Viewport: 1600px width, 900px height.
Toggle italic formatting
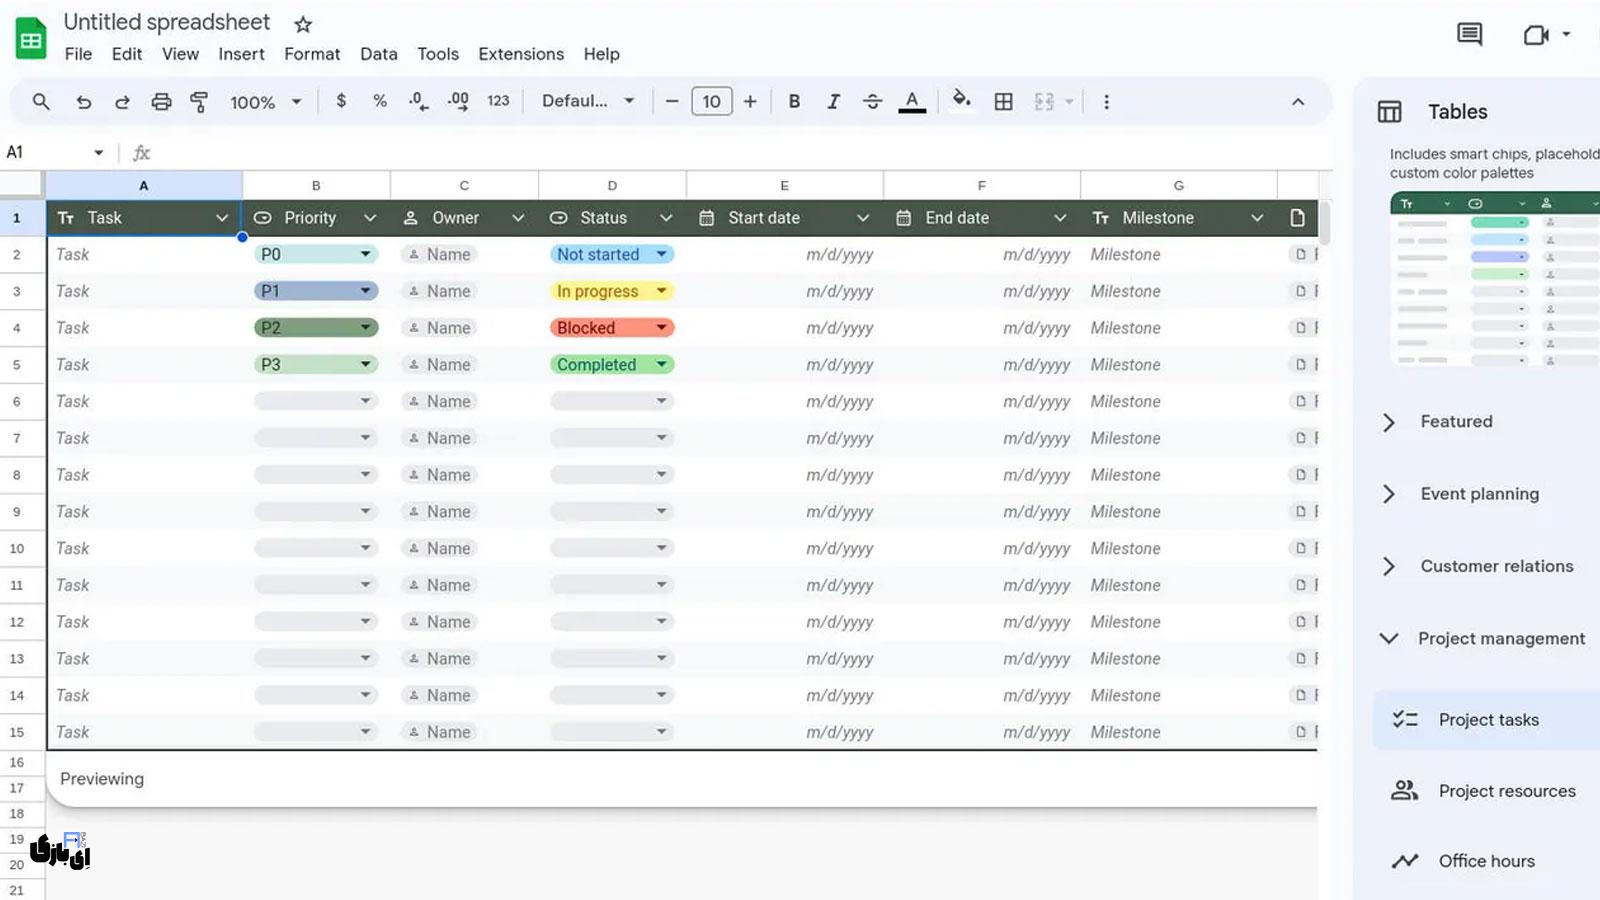coord(833,101)
